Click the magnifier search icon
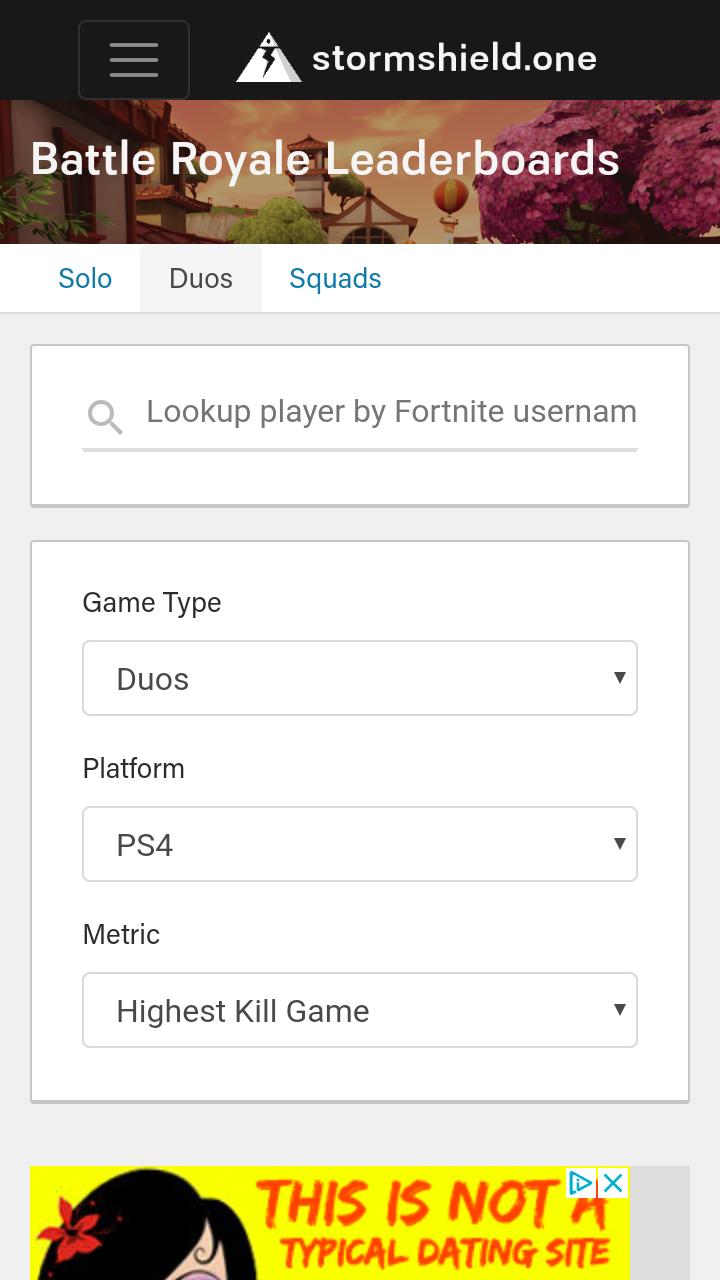This screenshot has height=1280, width=720. click(x=104, y=416)
